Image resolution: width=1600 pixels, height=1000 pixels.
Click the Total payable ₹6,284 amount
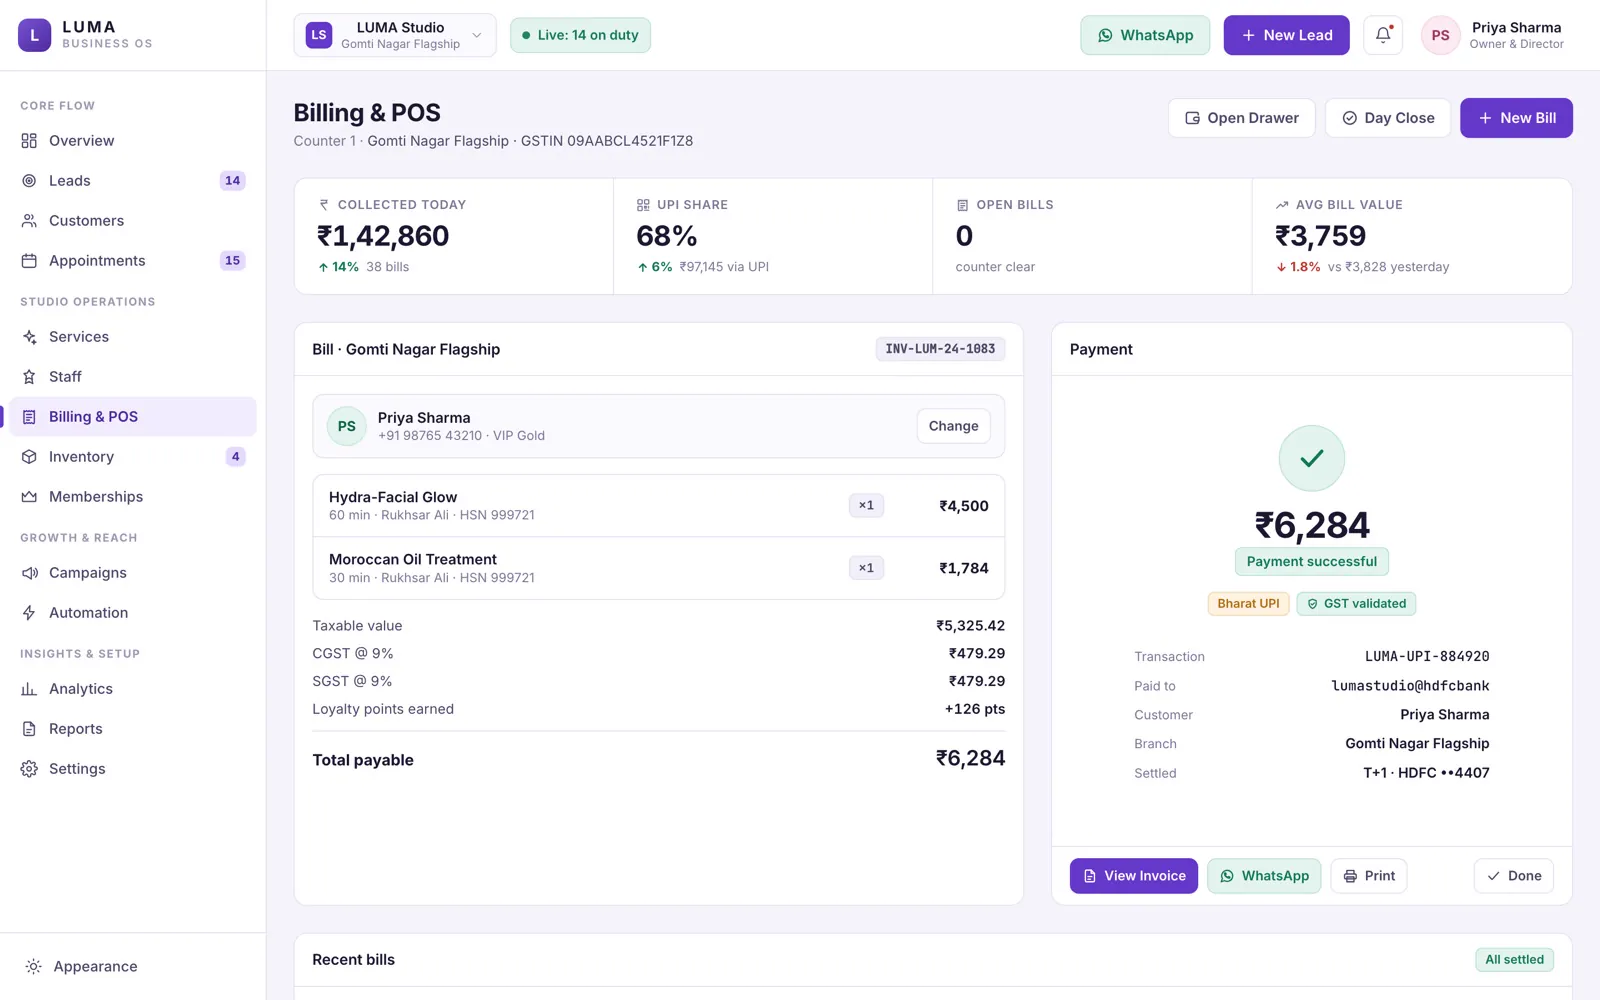970,759
